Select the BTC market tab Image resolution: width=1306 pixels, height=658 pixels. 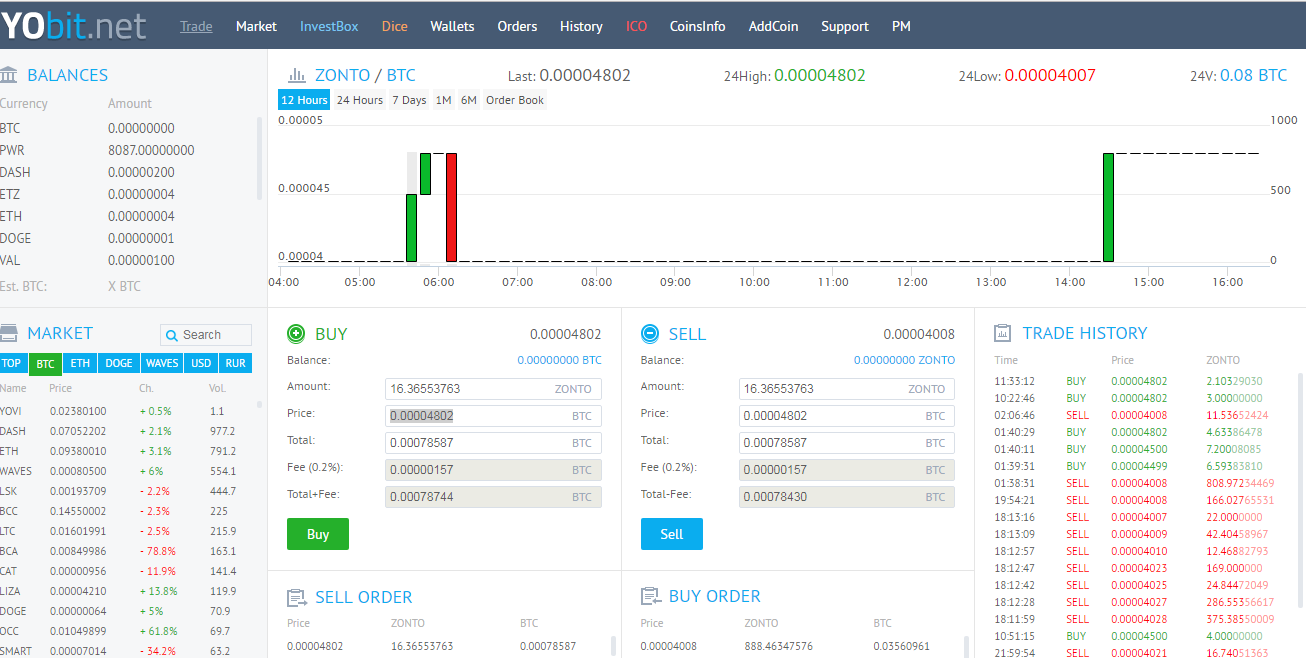(45, 363)
